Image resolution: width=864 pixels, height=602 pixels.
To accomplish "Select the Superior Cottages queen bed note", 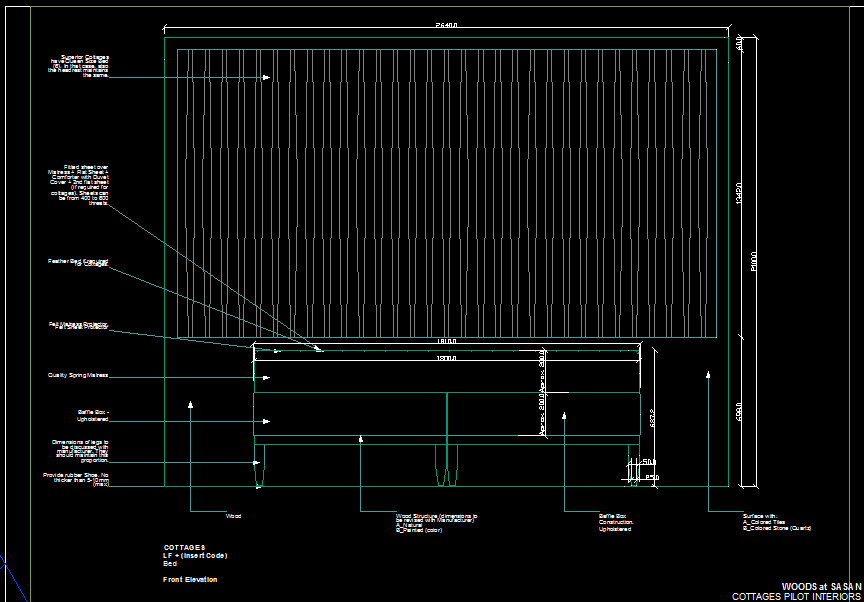I will [79, 66].
